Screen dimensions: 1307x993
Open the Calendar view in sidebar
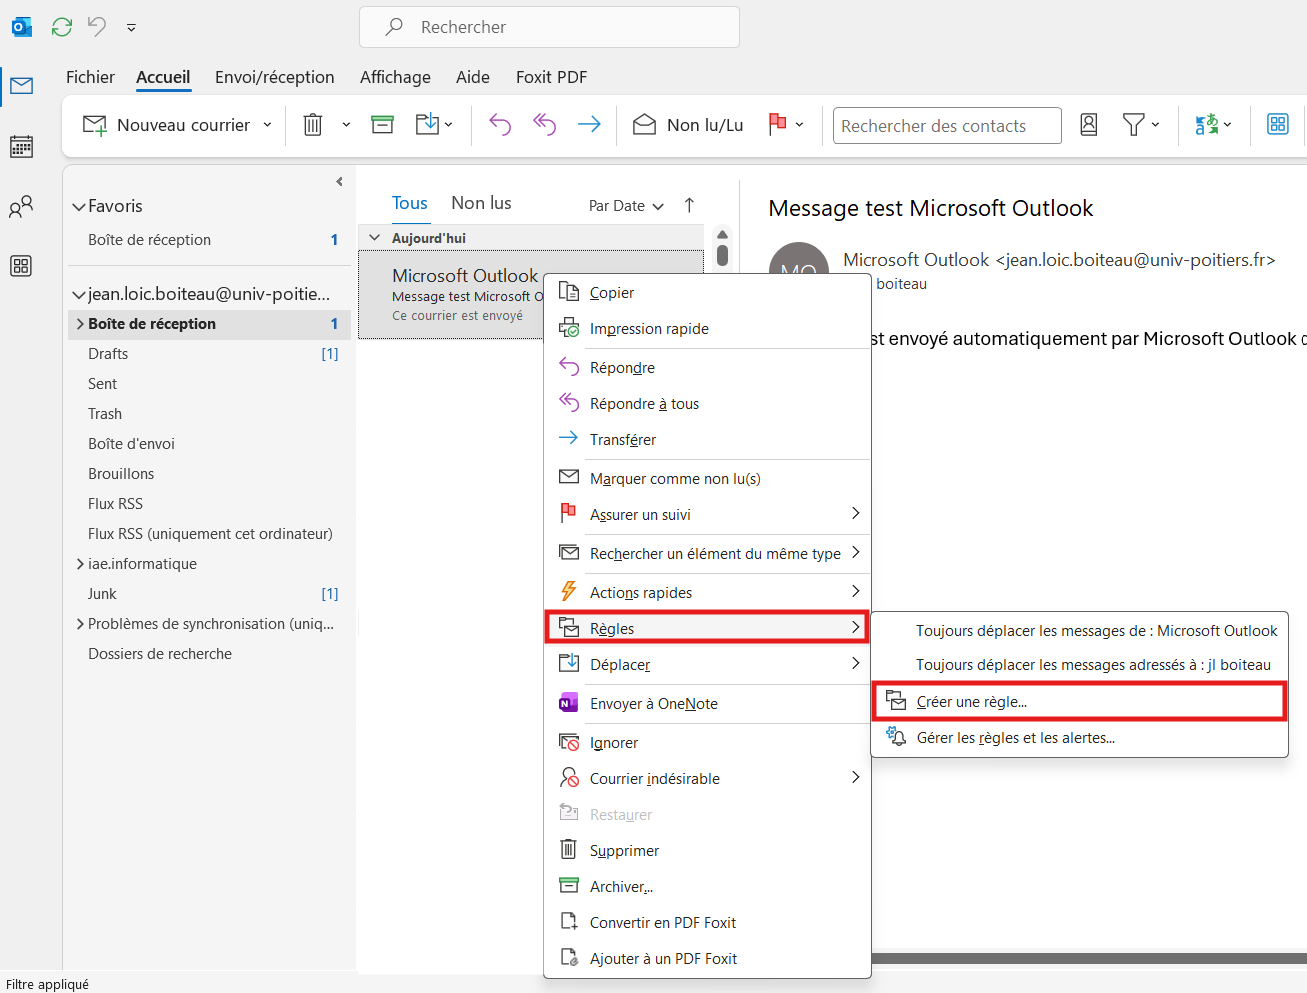(21, 147)
